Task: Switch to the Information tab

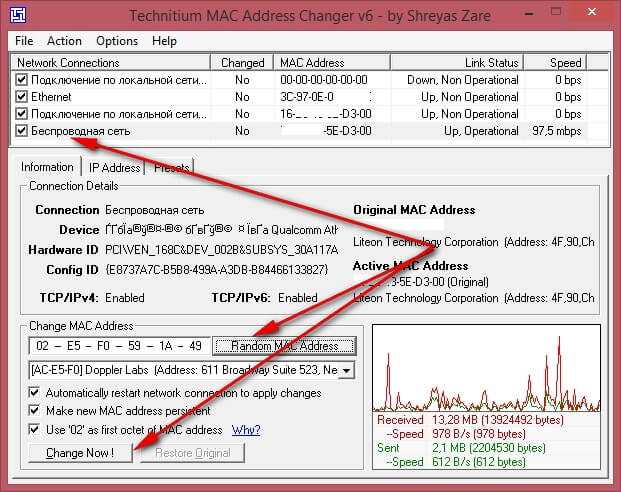Action: pyautogui.click(x=47, y=167)
